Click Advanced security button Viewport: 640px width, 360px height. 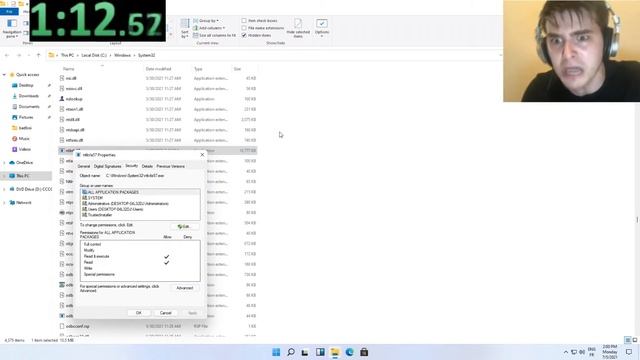tap(184, 288)
